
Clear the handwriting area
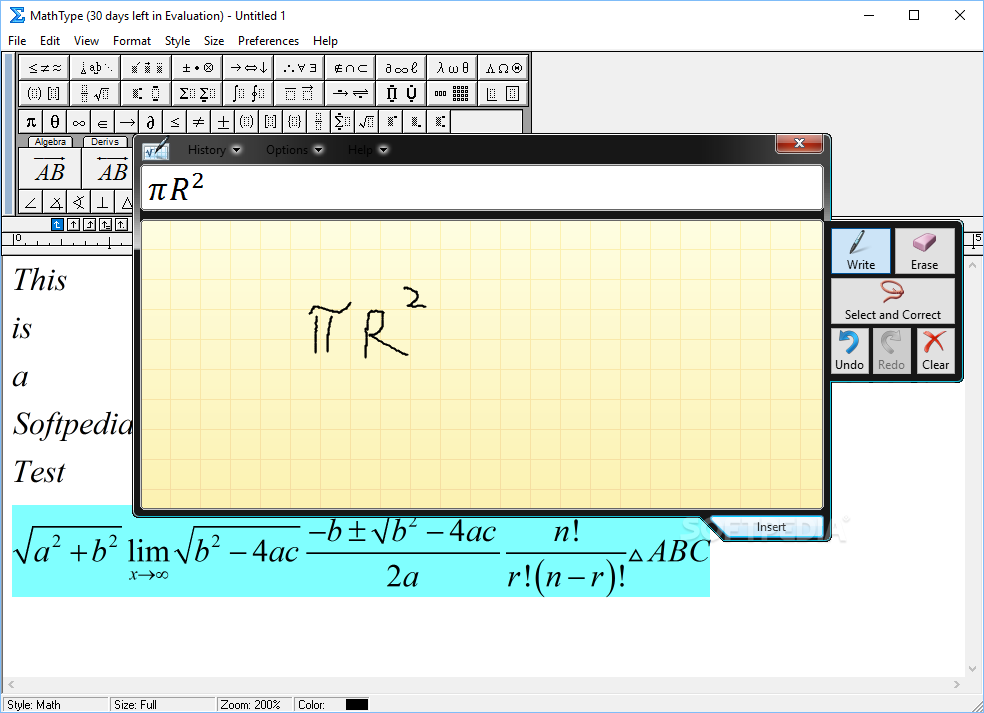point(935,351)
